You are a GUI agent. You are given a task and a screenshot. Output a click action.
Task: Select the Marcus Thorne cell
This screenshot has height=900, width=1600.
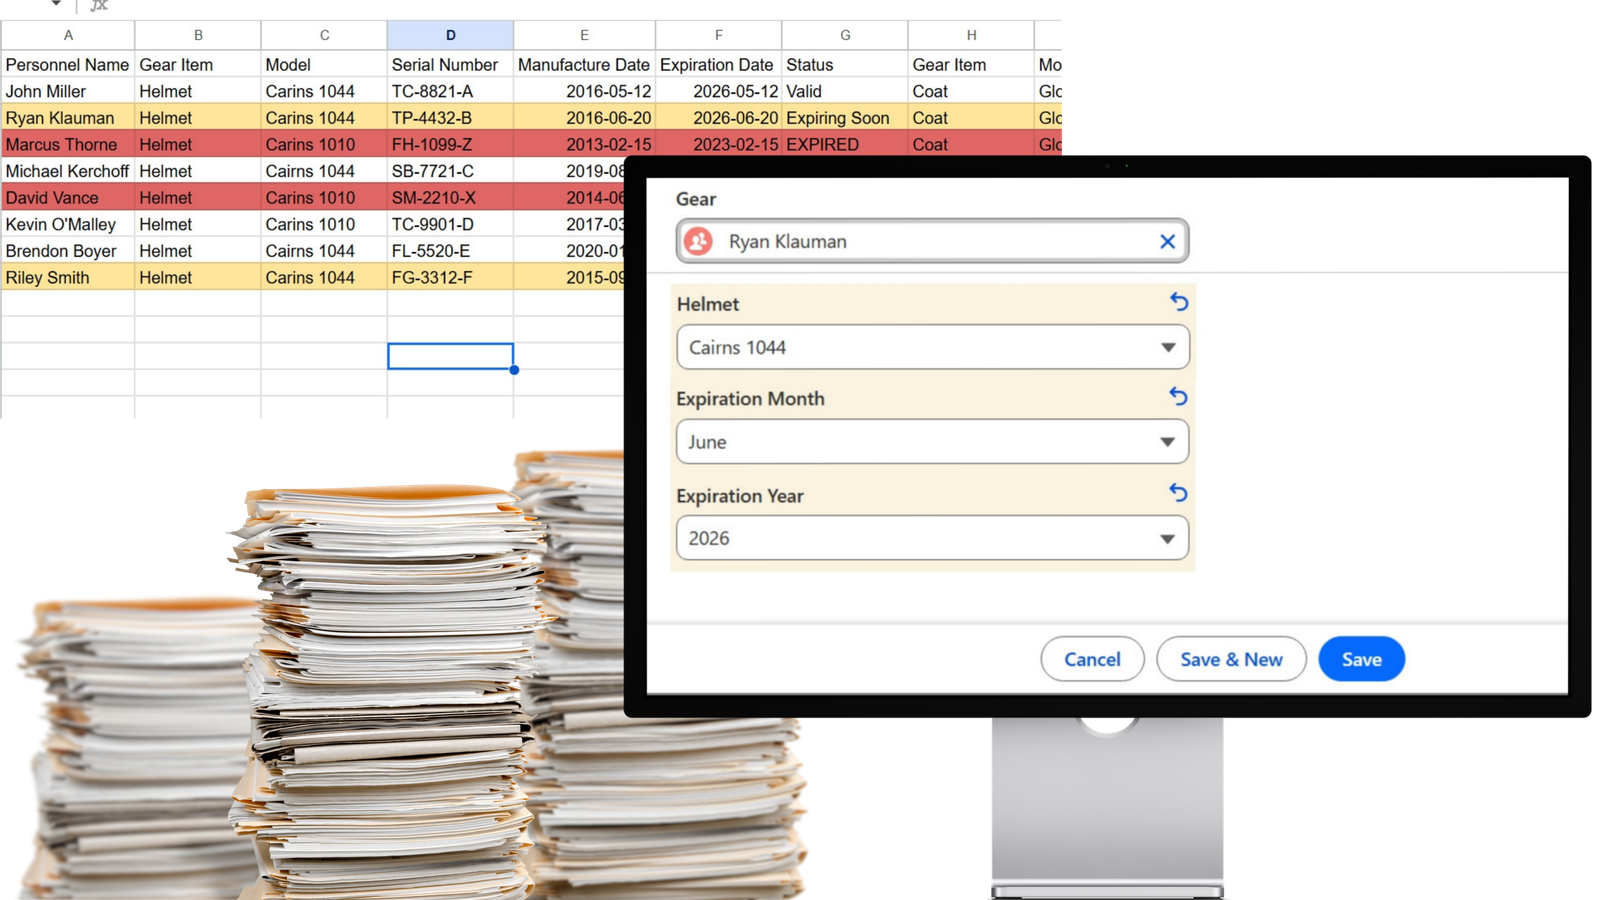[x=68, y=145]
